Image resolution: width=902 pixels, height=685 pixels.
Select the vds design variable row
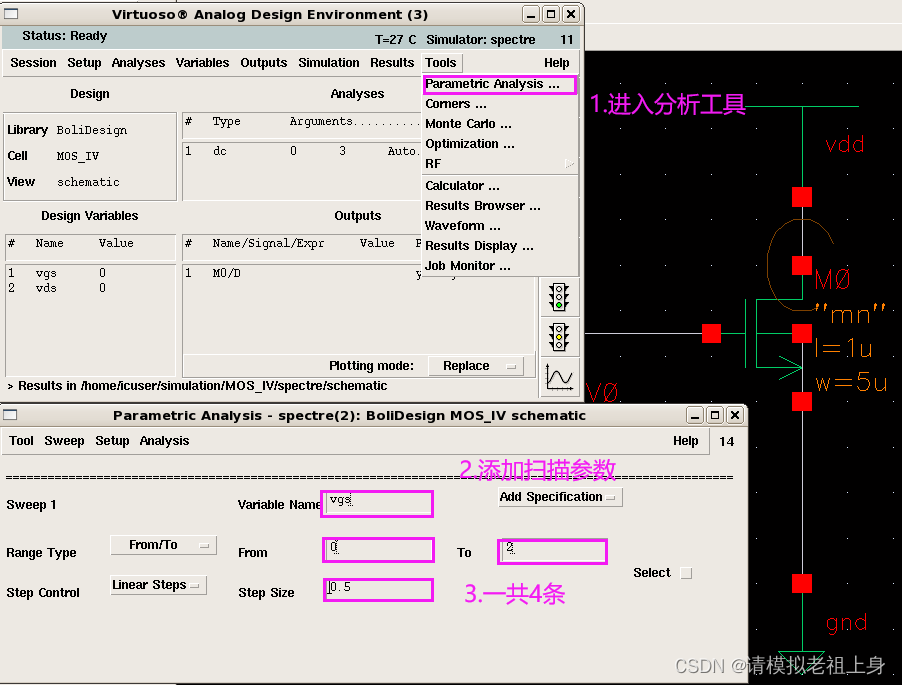tap(90, 288)
